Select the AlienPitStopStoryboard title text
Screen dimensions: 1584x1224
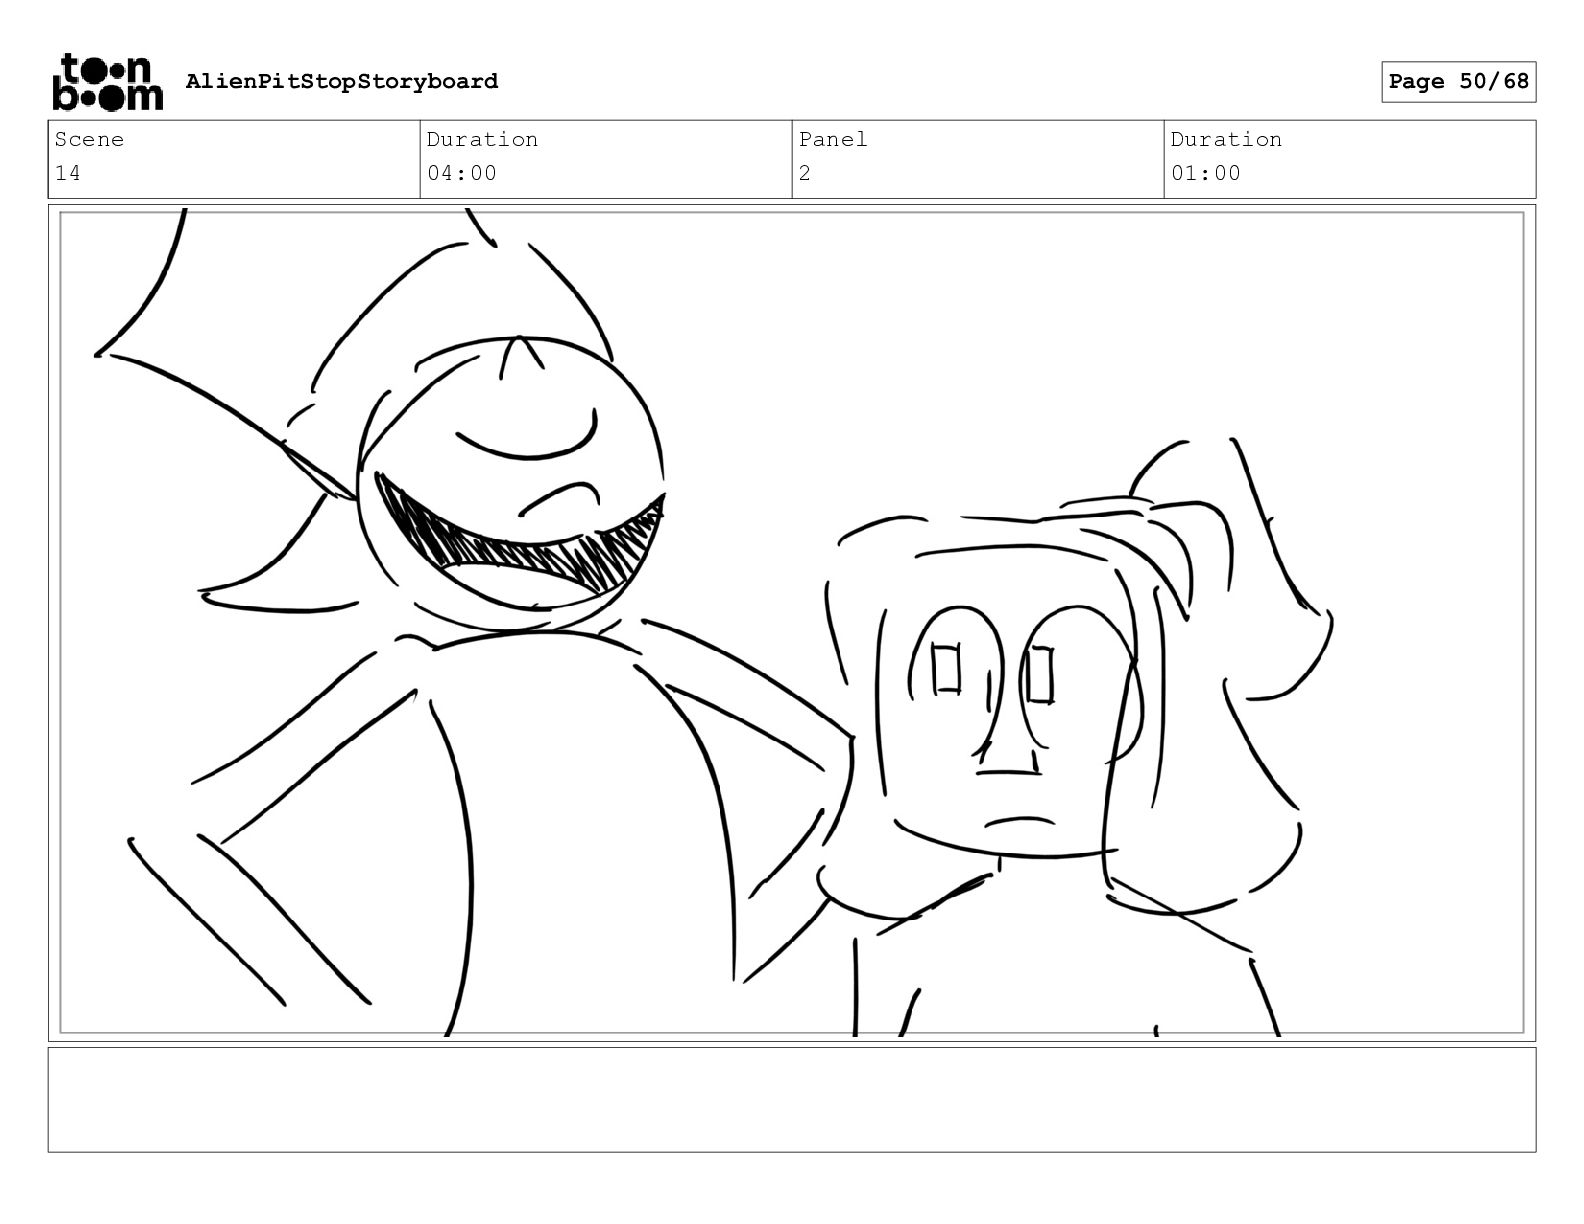pyautogui.click(x=342, y=81)
